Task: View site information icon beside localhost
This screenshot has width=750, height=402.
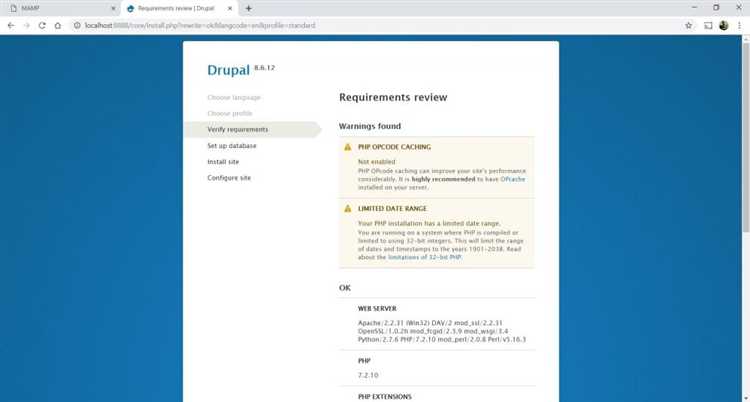Action: [77, 25]
